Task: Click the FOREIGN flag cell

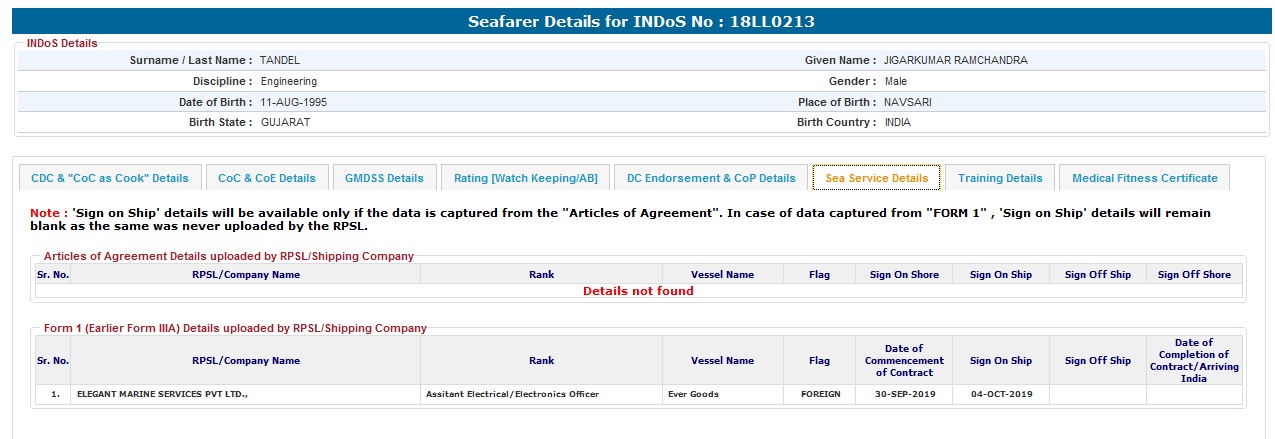Action: pos(820,394)
